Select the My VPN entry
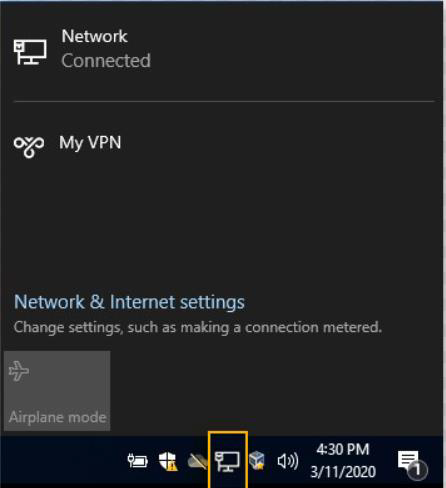Screen dimensions: 446x488 coord(223,144)
